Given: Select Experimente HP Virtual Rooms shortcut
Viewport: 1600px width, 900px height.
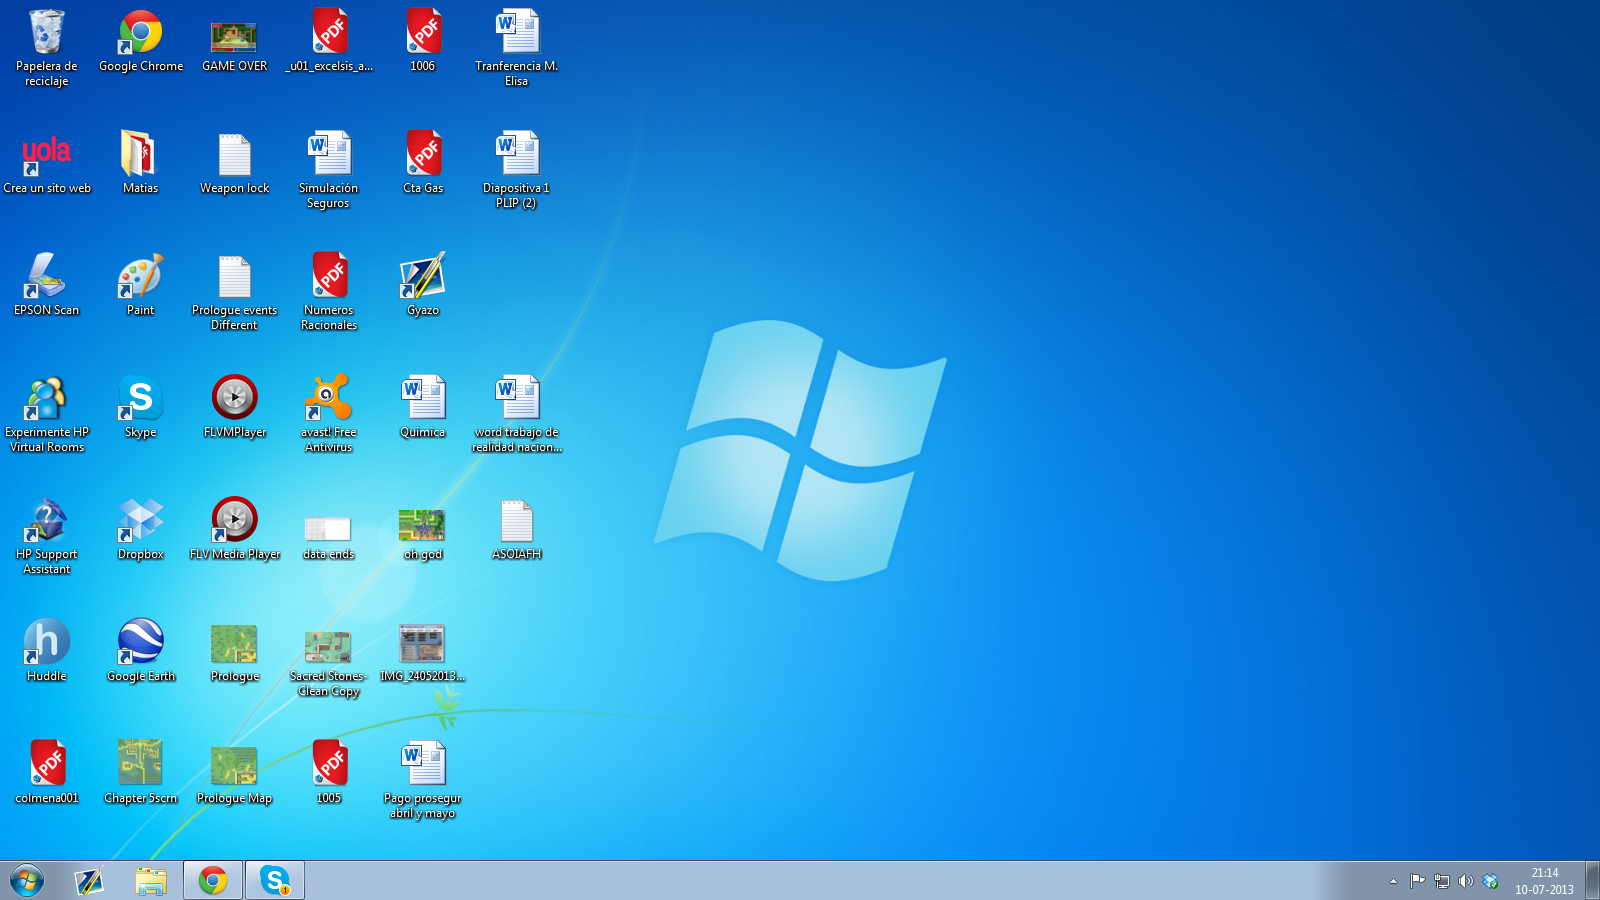Looking at the screenshot, I should tap(47, 414).
